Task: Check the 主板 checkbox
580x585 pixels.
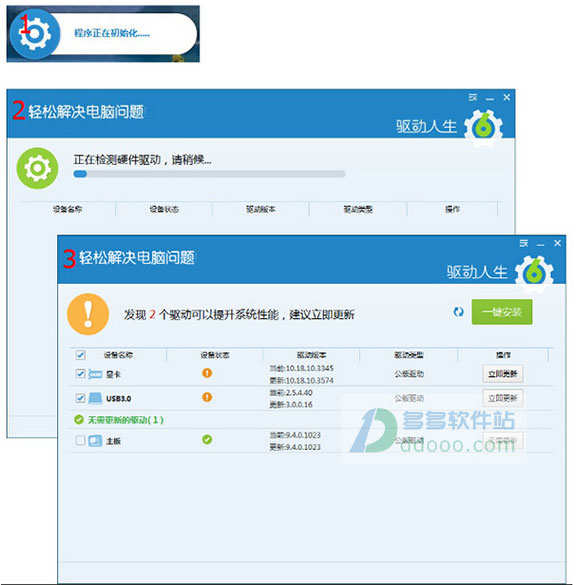Action: 80,440
